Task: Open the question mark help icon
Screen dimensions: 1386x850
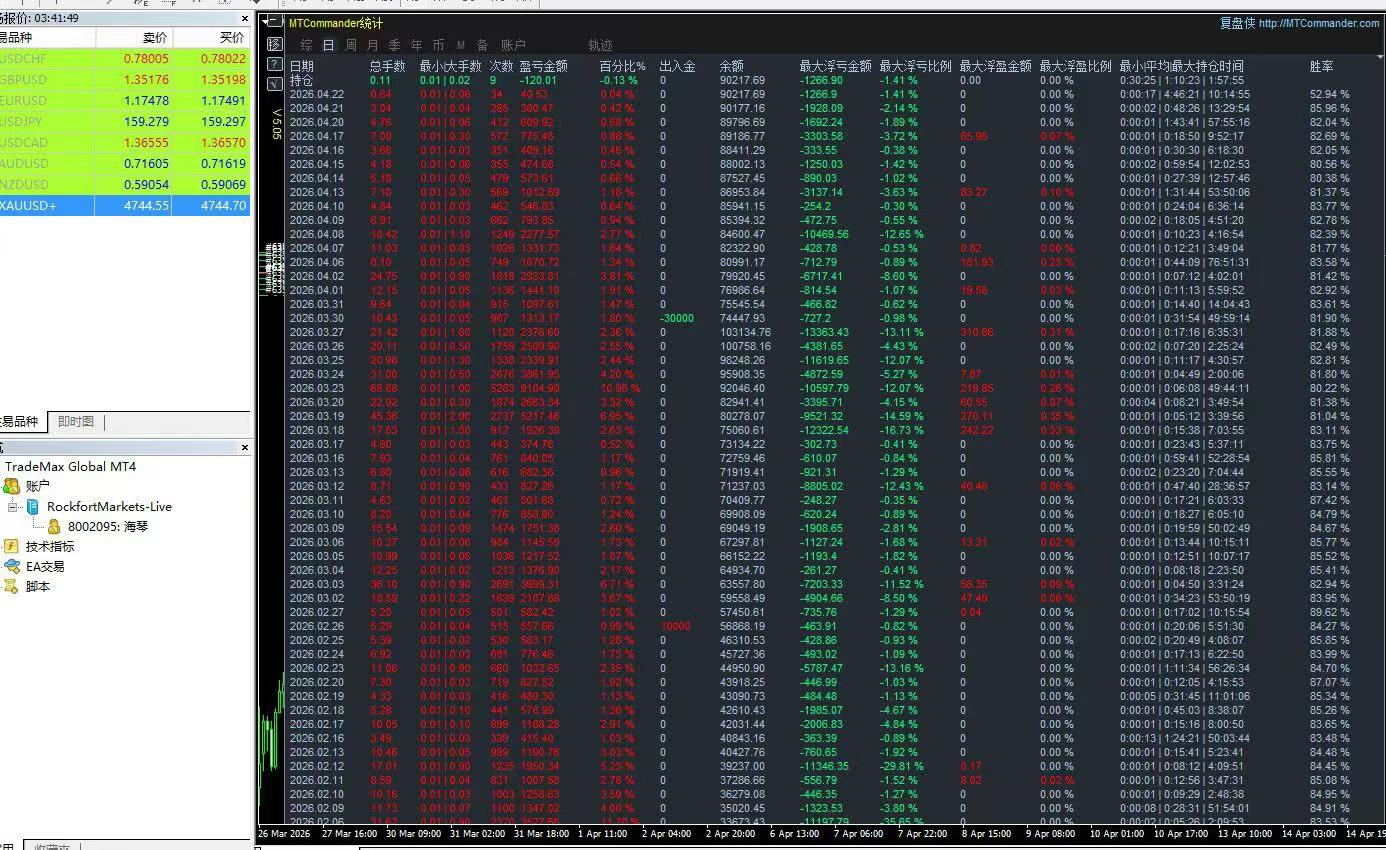Action: click(275, 65)
